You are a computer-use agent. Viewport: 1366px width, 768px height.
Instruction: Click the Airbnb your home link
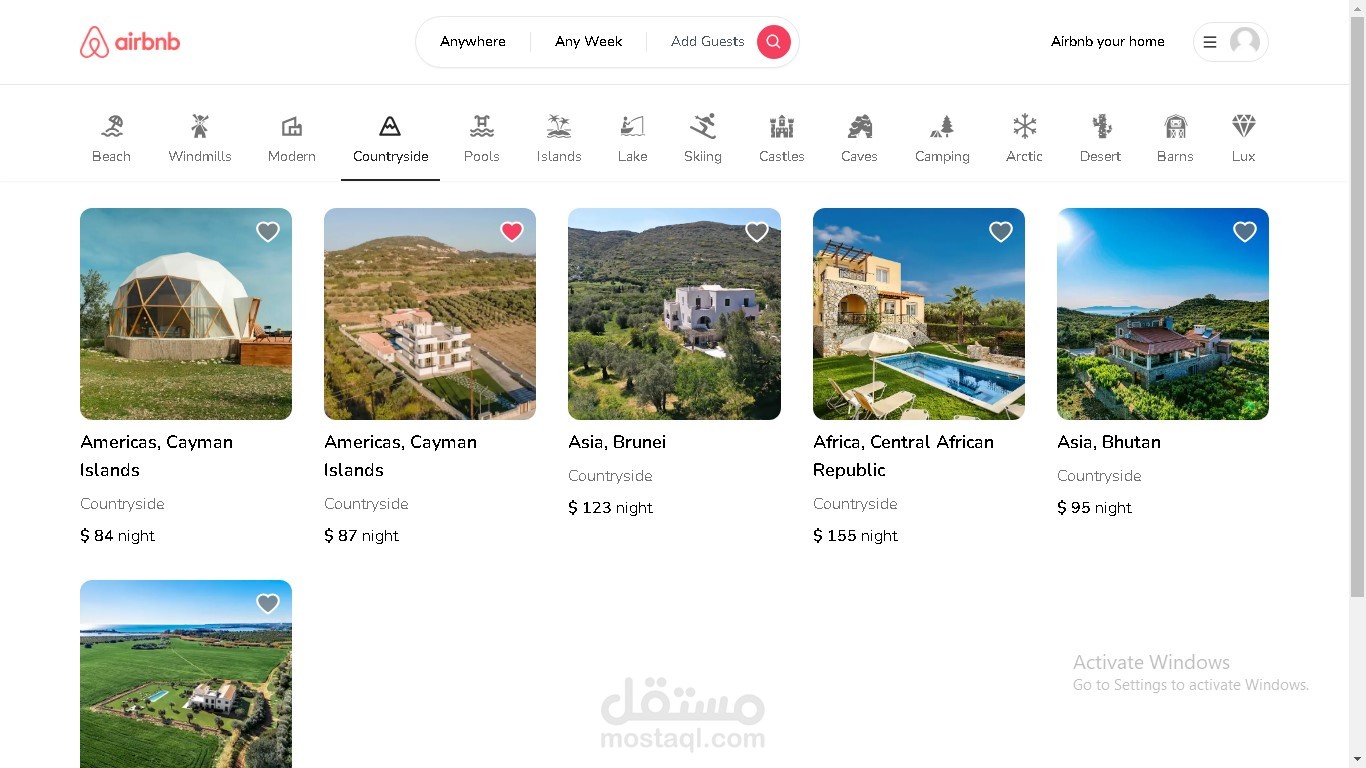1108,42
